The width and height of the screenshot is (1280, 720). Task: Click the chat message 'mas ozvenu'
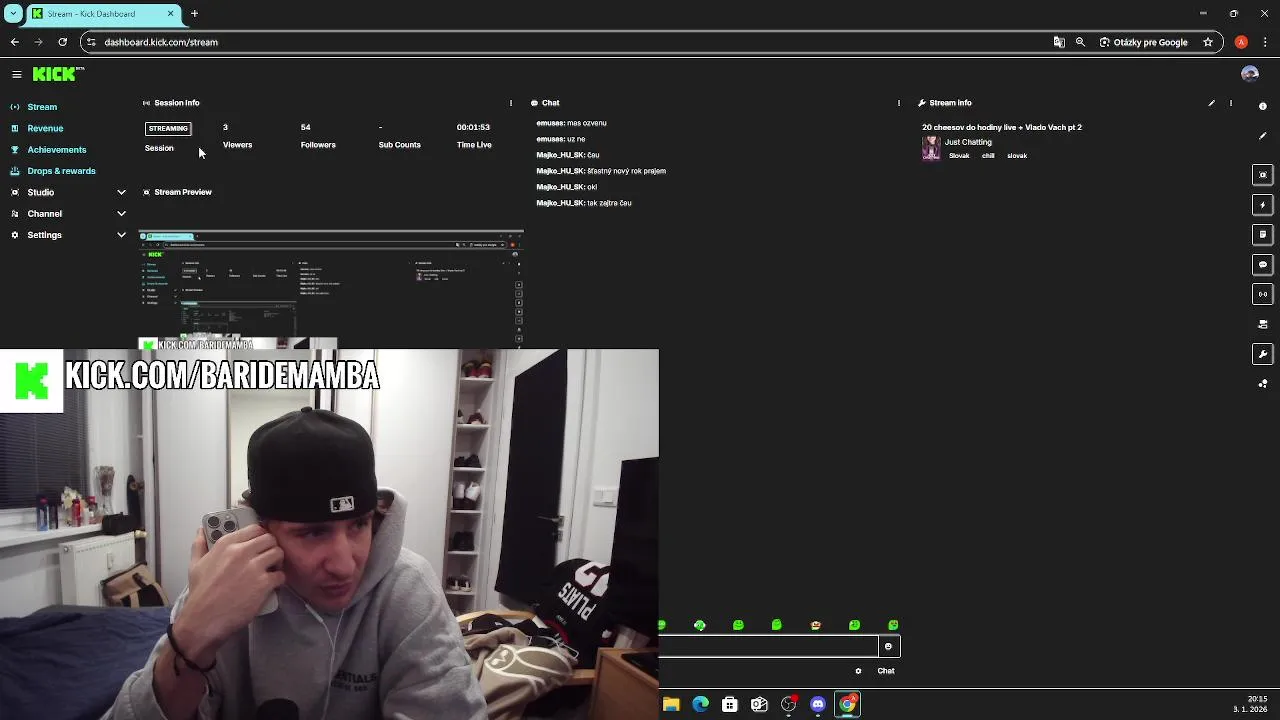[587, 123]
